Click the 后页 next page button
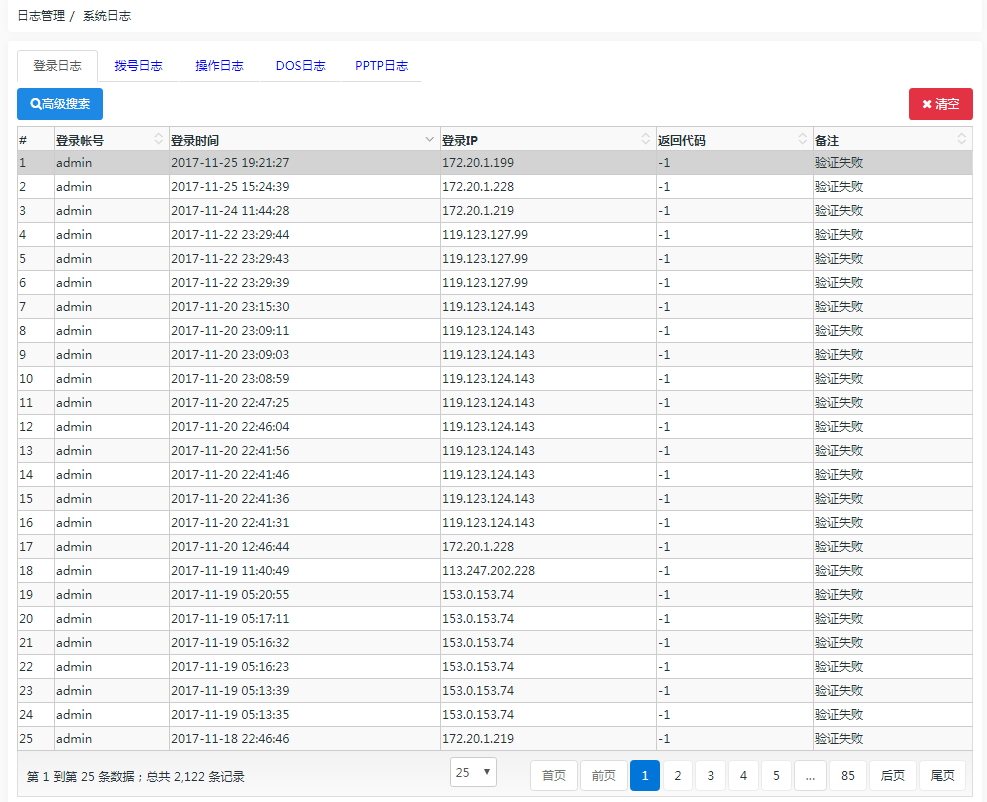 click(x=893, y=776)
